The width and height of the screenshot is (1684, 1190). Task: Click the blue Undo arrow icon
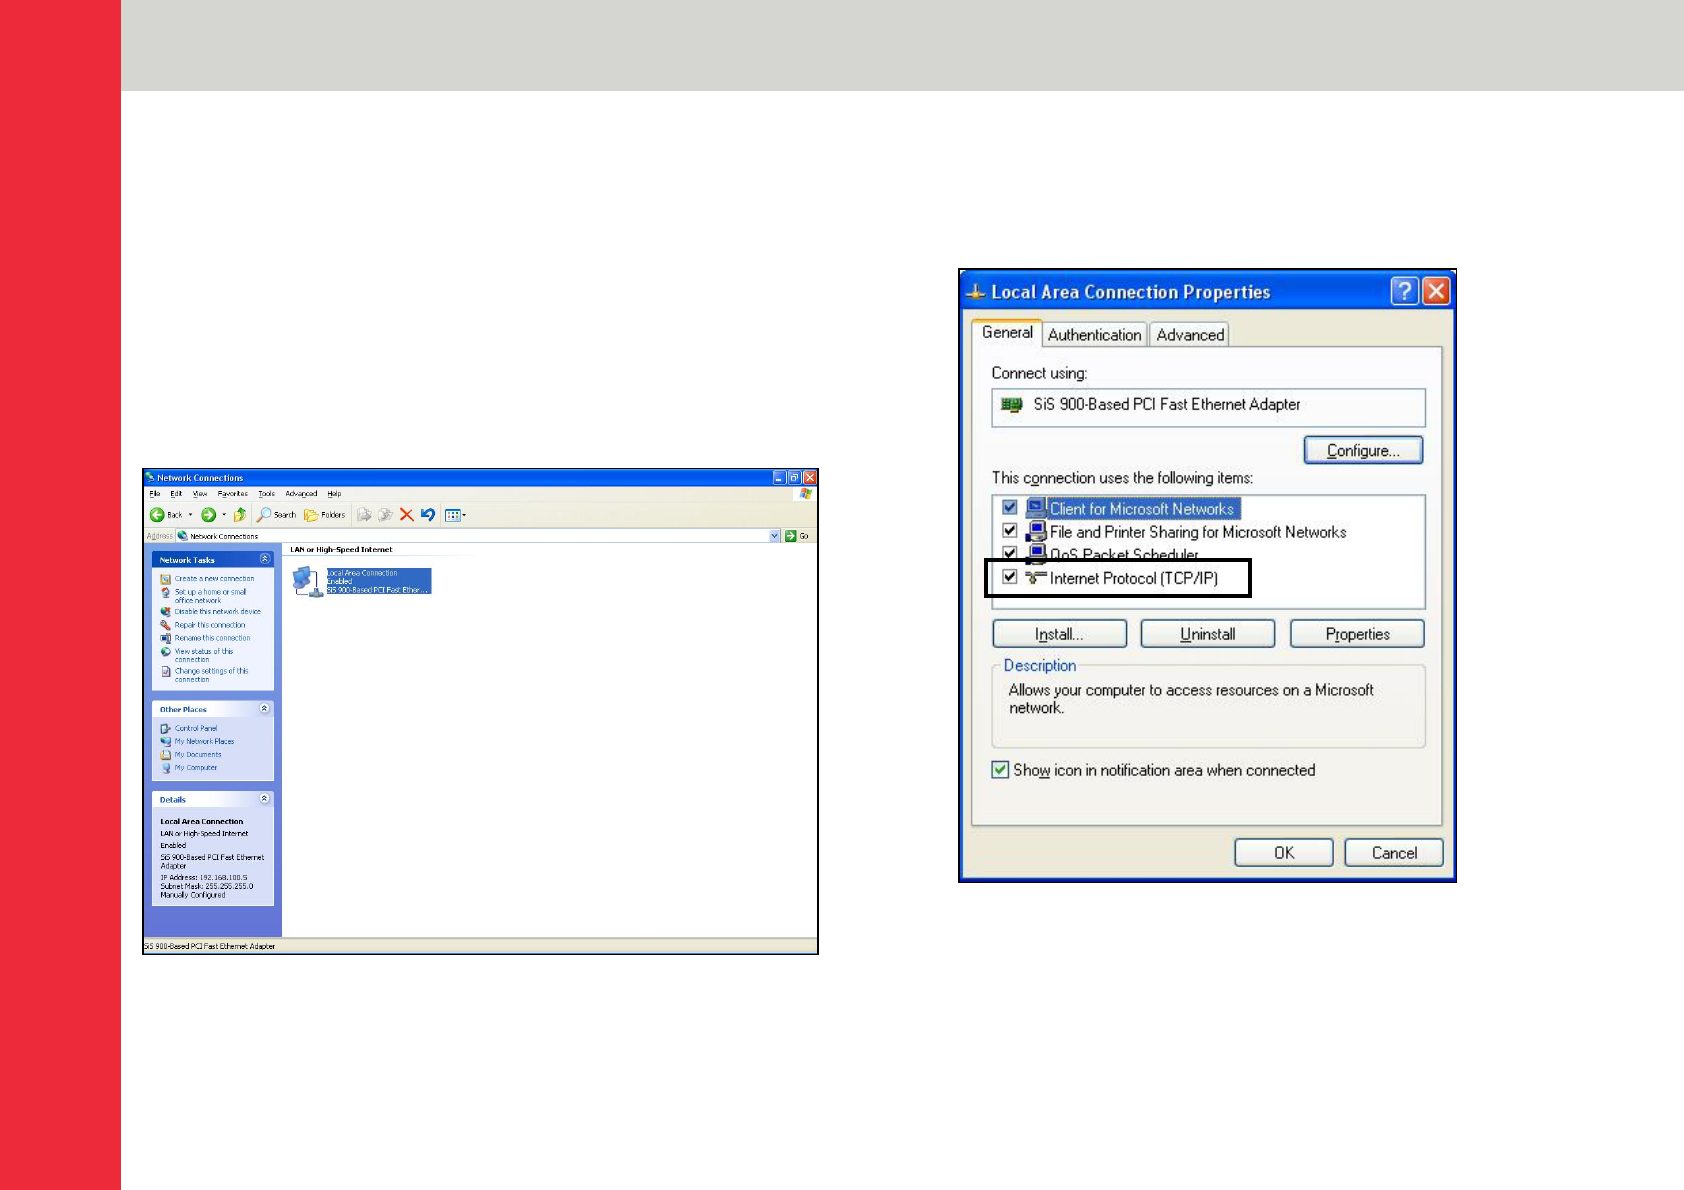(x=428, y=515)
